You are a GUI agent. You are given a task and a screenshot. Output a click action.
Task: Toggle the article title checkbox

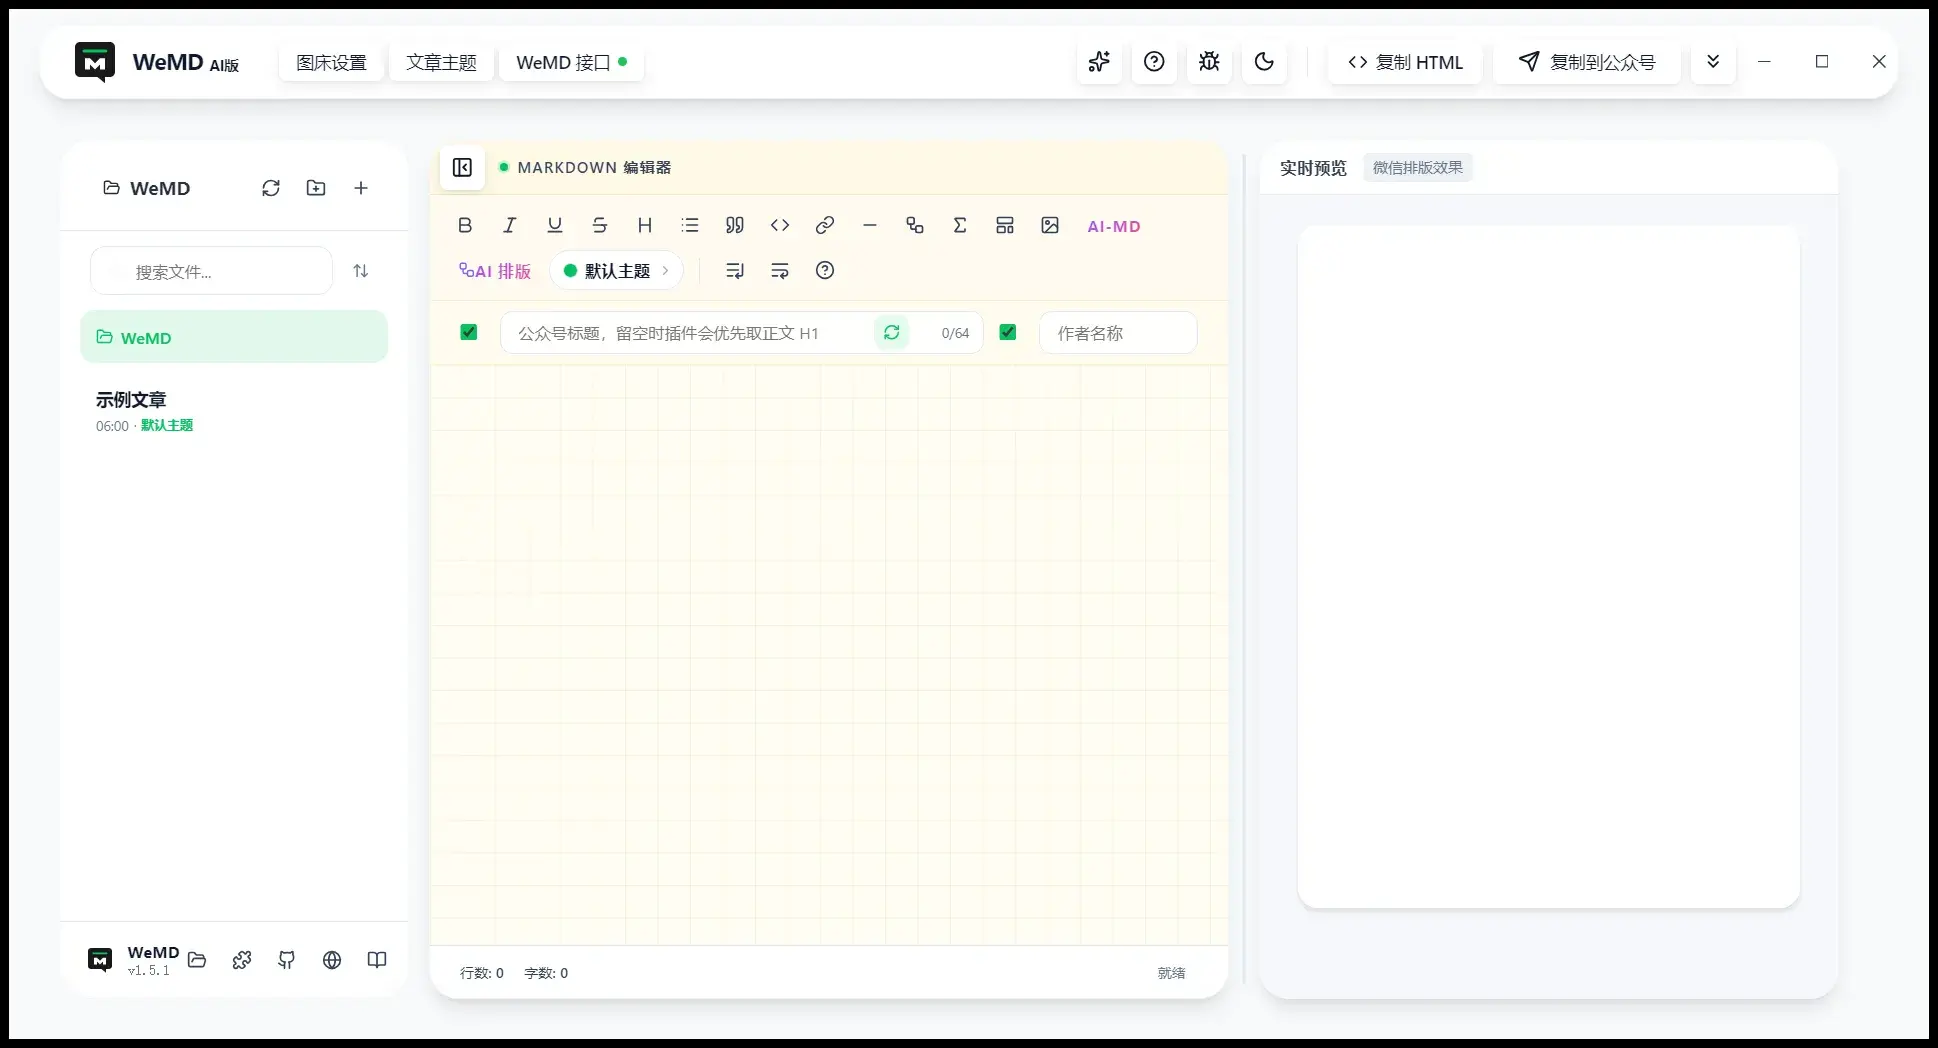[x=468, y=332]
